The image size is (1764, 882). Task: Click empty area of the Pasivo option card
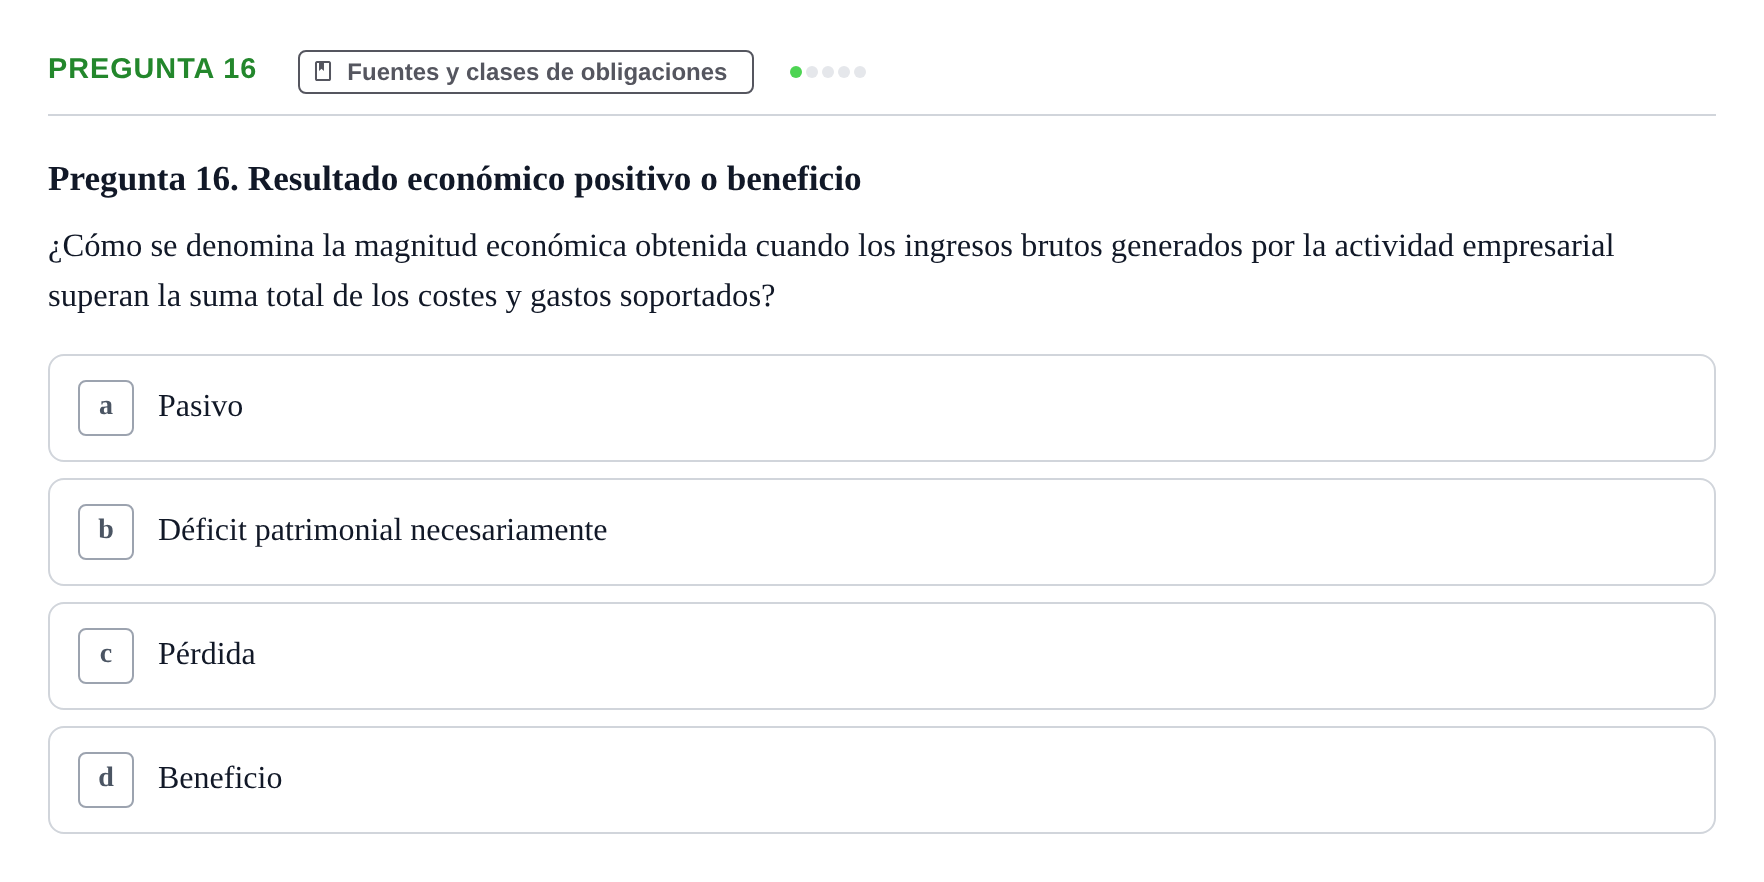(1000, 408)
